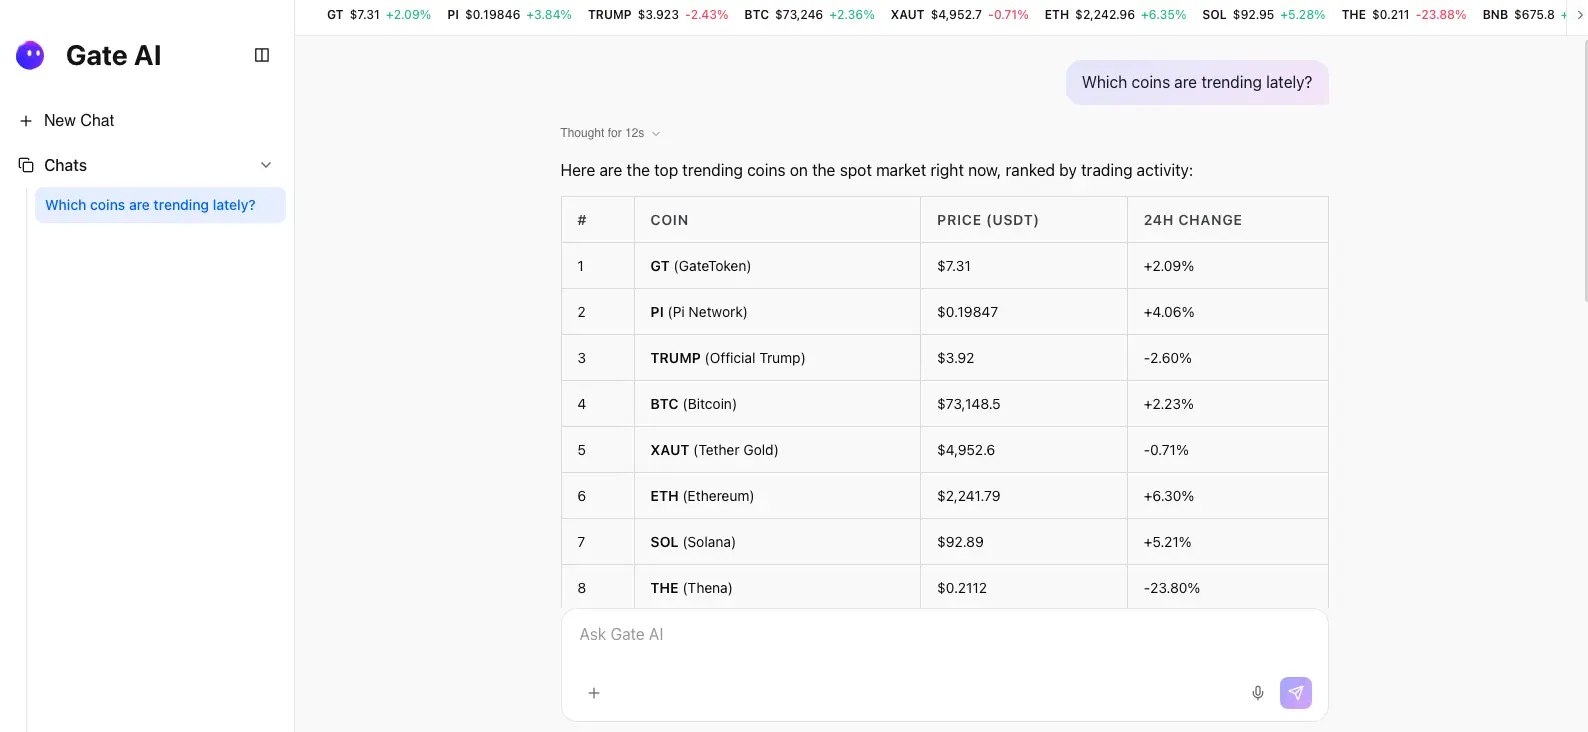
Task: Click the user message bubble
Action: click(x=1197, y=83)
